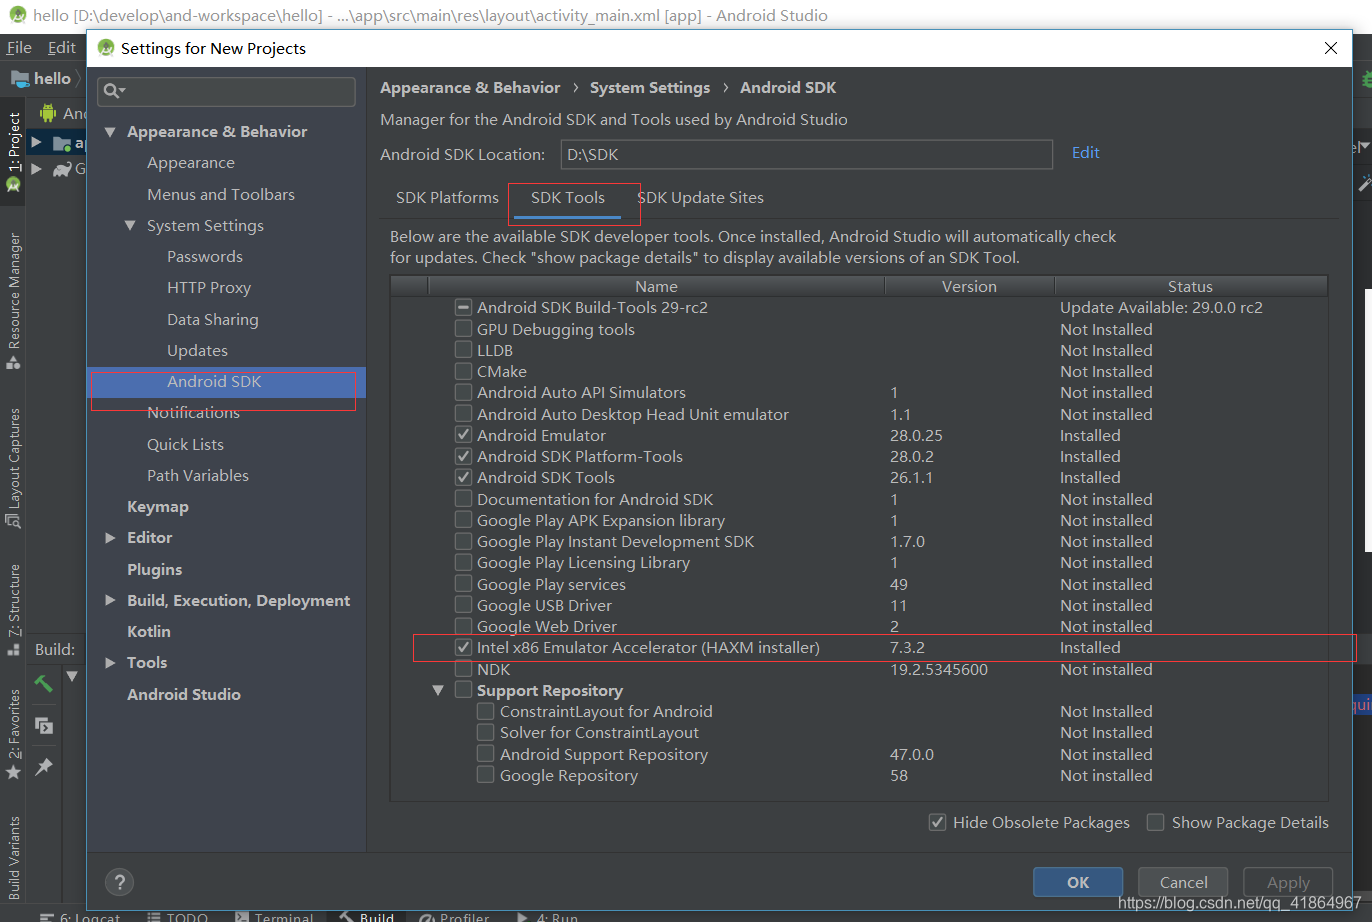Screen dimensions: 1372x922
Task: Open the Edit menu
Action: coord(62,47)
